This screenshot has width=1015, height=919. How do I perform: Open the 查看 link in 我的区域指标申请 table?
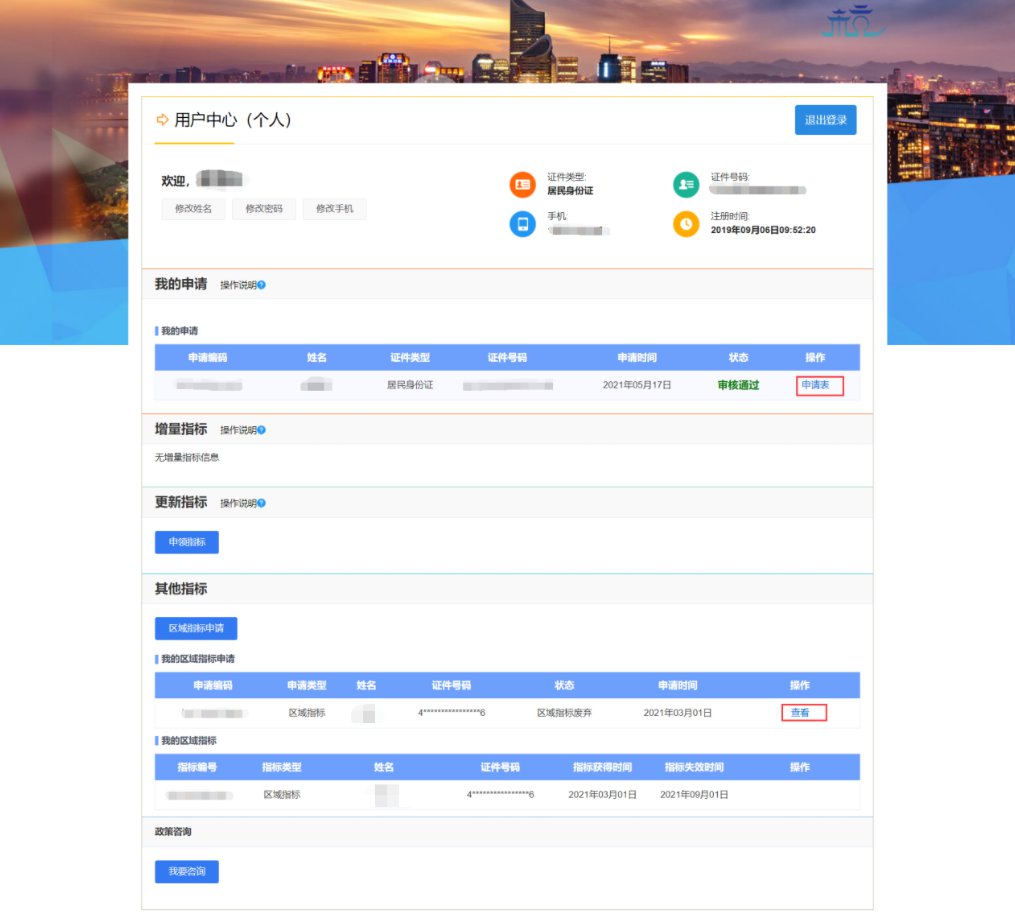click(800, 713)
